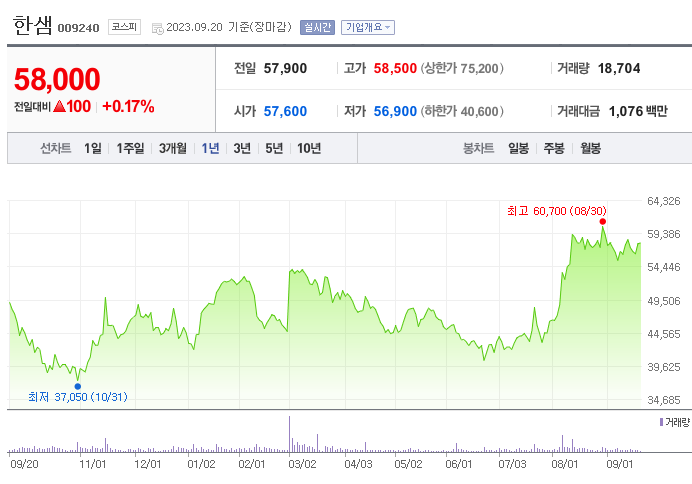This screenshot has width=692, height=484.
Task: Click the 코스피 market badge
Action: [124, 27]
